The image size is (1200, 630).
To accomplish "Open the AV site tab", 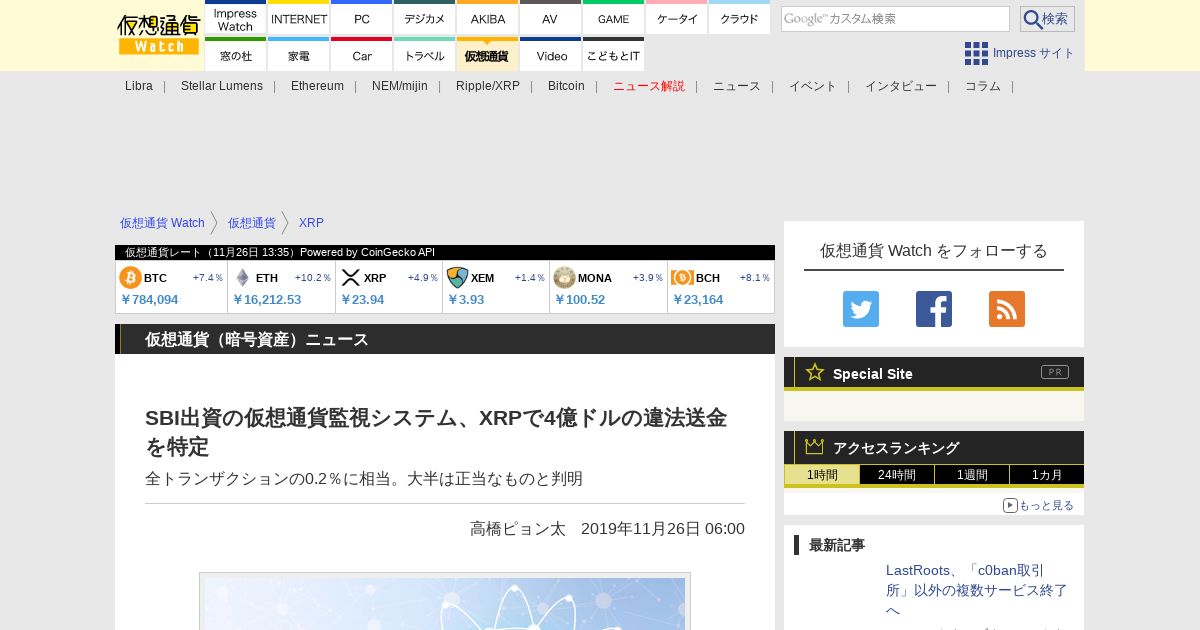I will click(550, 18).
